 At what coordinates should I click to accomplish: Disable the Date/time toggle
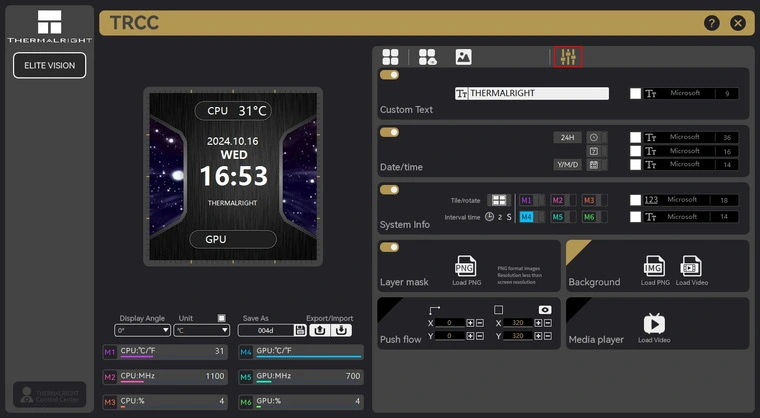pyautogui.click(x=389, y=132)
